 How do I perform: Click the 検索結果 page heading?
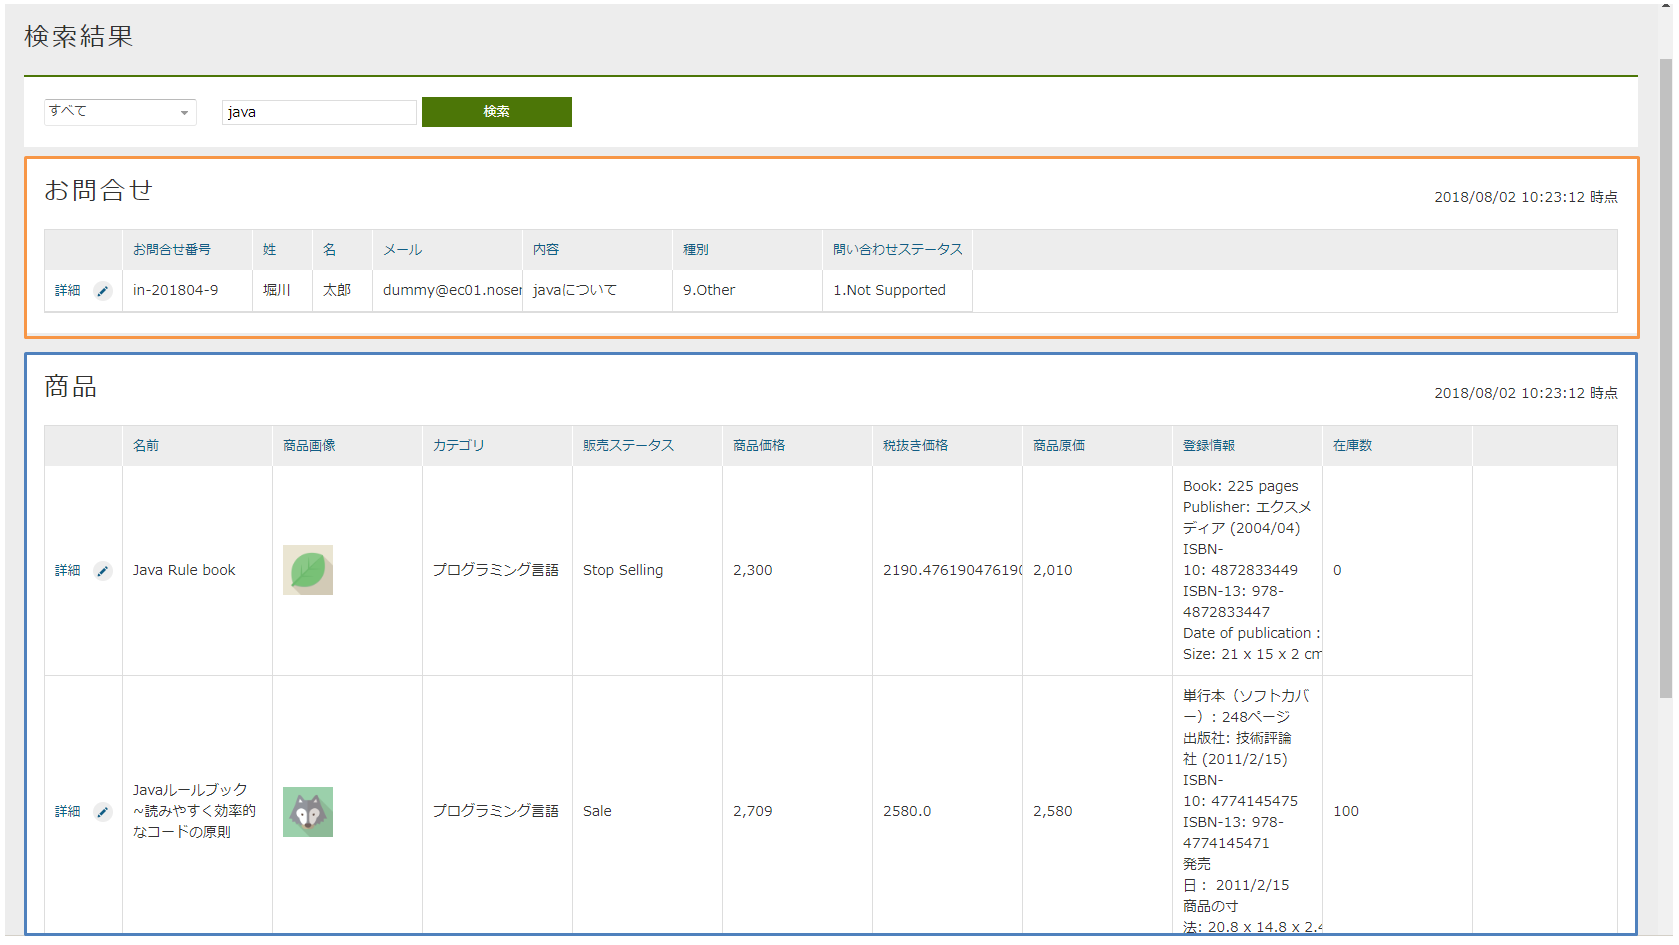pyautogui.click(x=79, y=37)
